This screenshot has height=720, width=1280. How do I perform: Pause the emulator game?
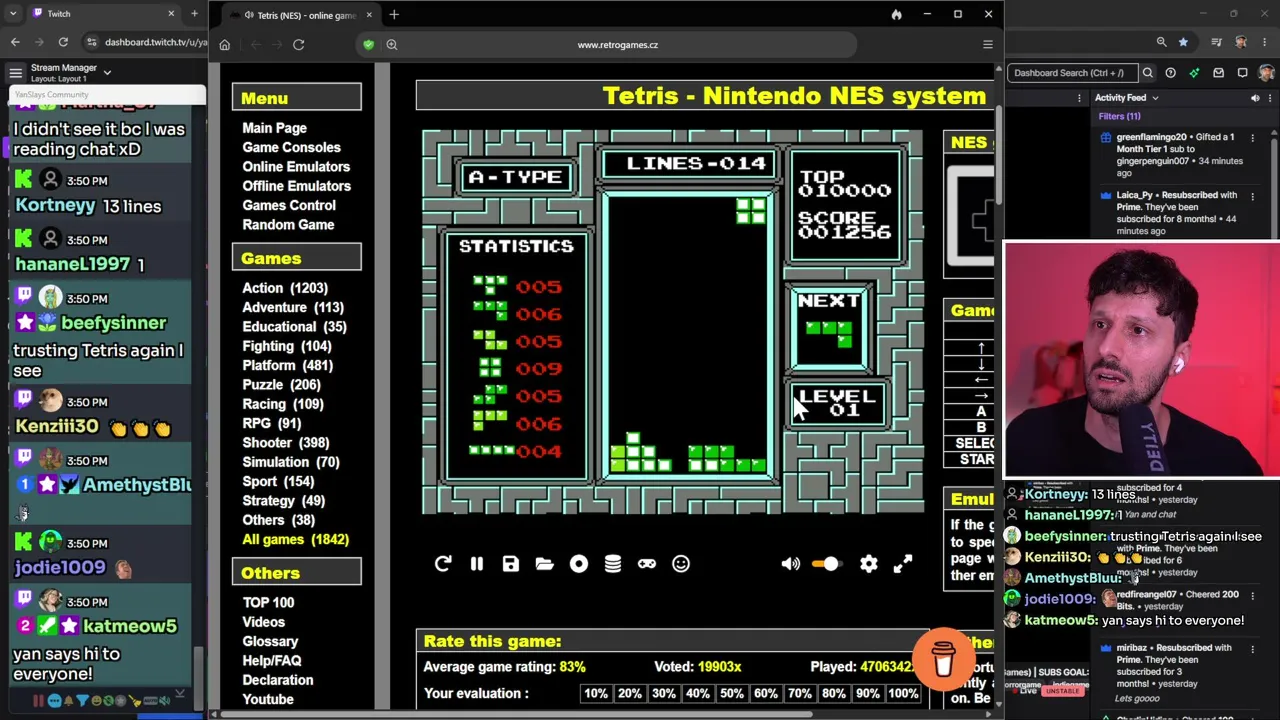point(477,564)
